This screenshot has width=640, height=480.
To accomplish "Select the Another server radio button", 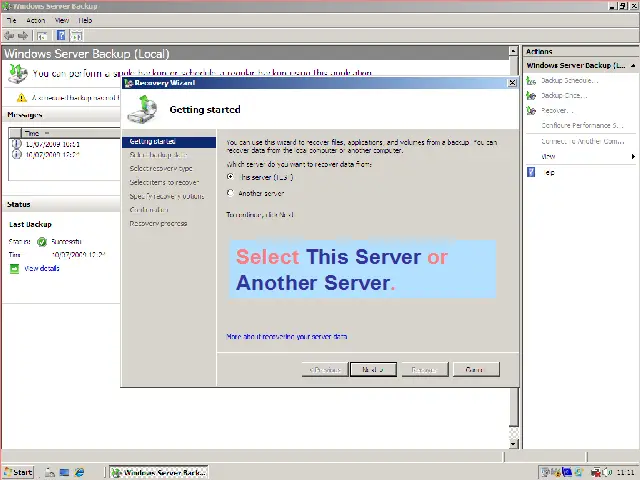I will (230, 193).
